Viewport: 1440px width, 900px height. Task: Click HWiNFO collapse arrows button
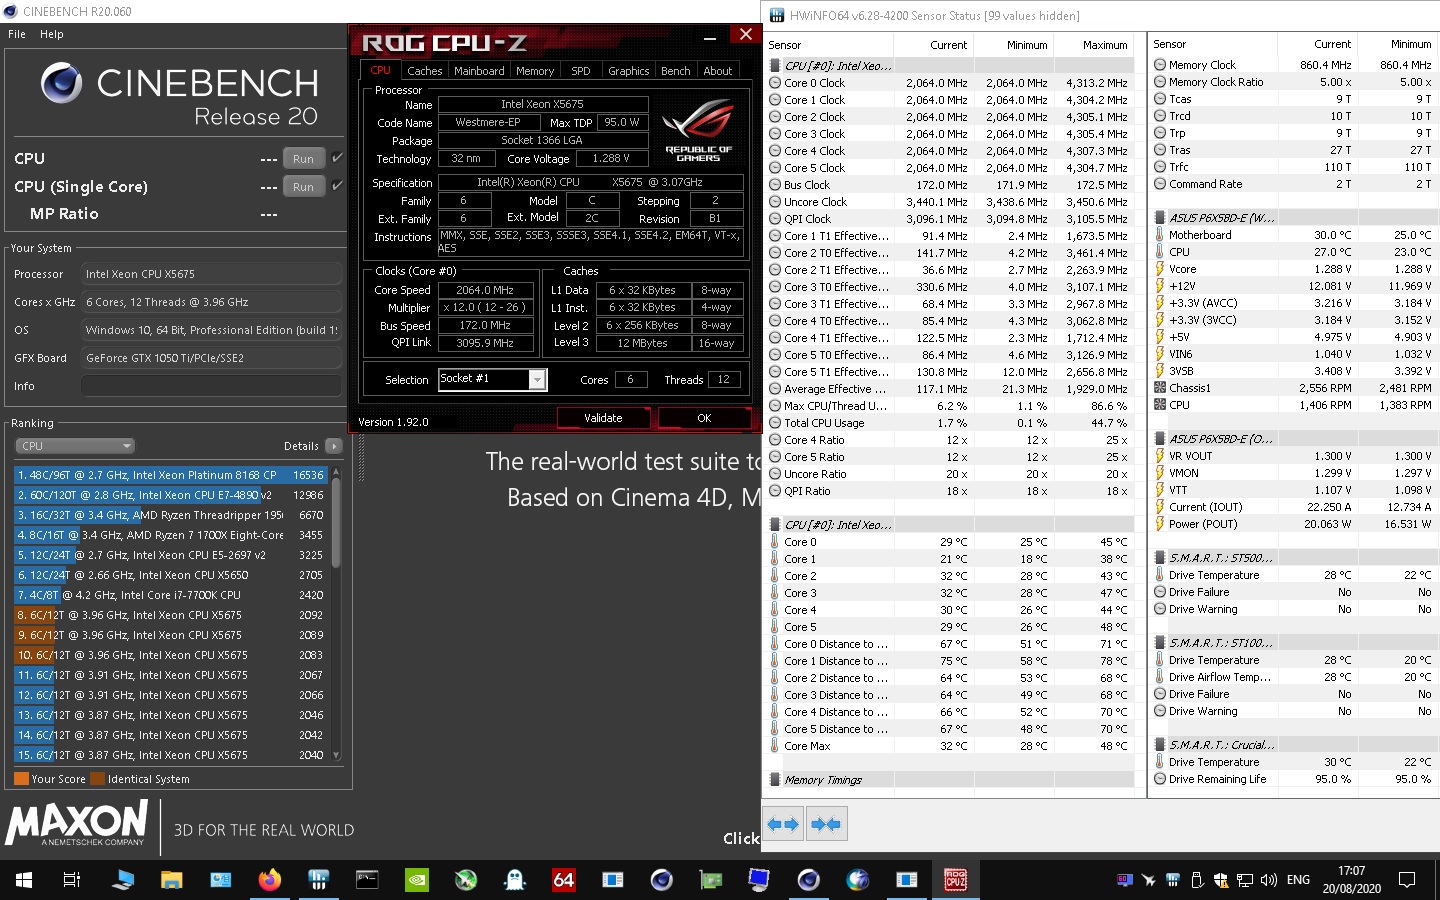pos(826,824)
